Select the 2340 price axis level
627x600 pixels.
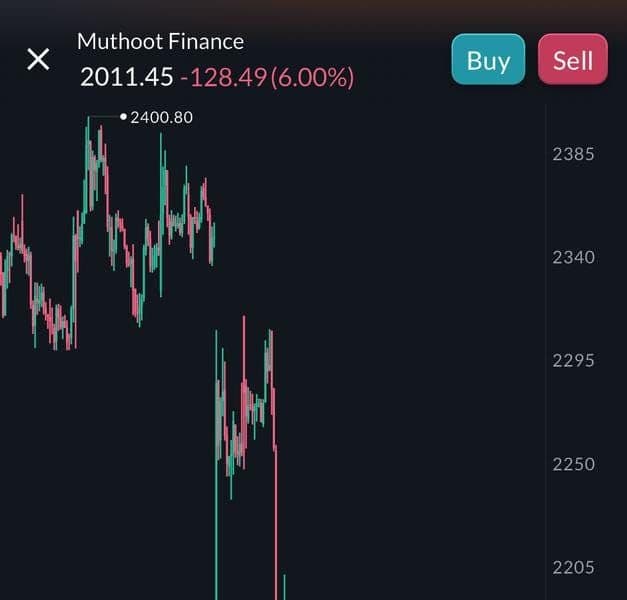pyautogui.click(x=573, y=257)
